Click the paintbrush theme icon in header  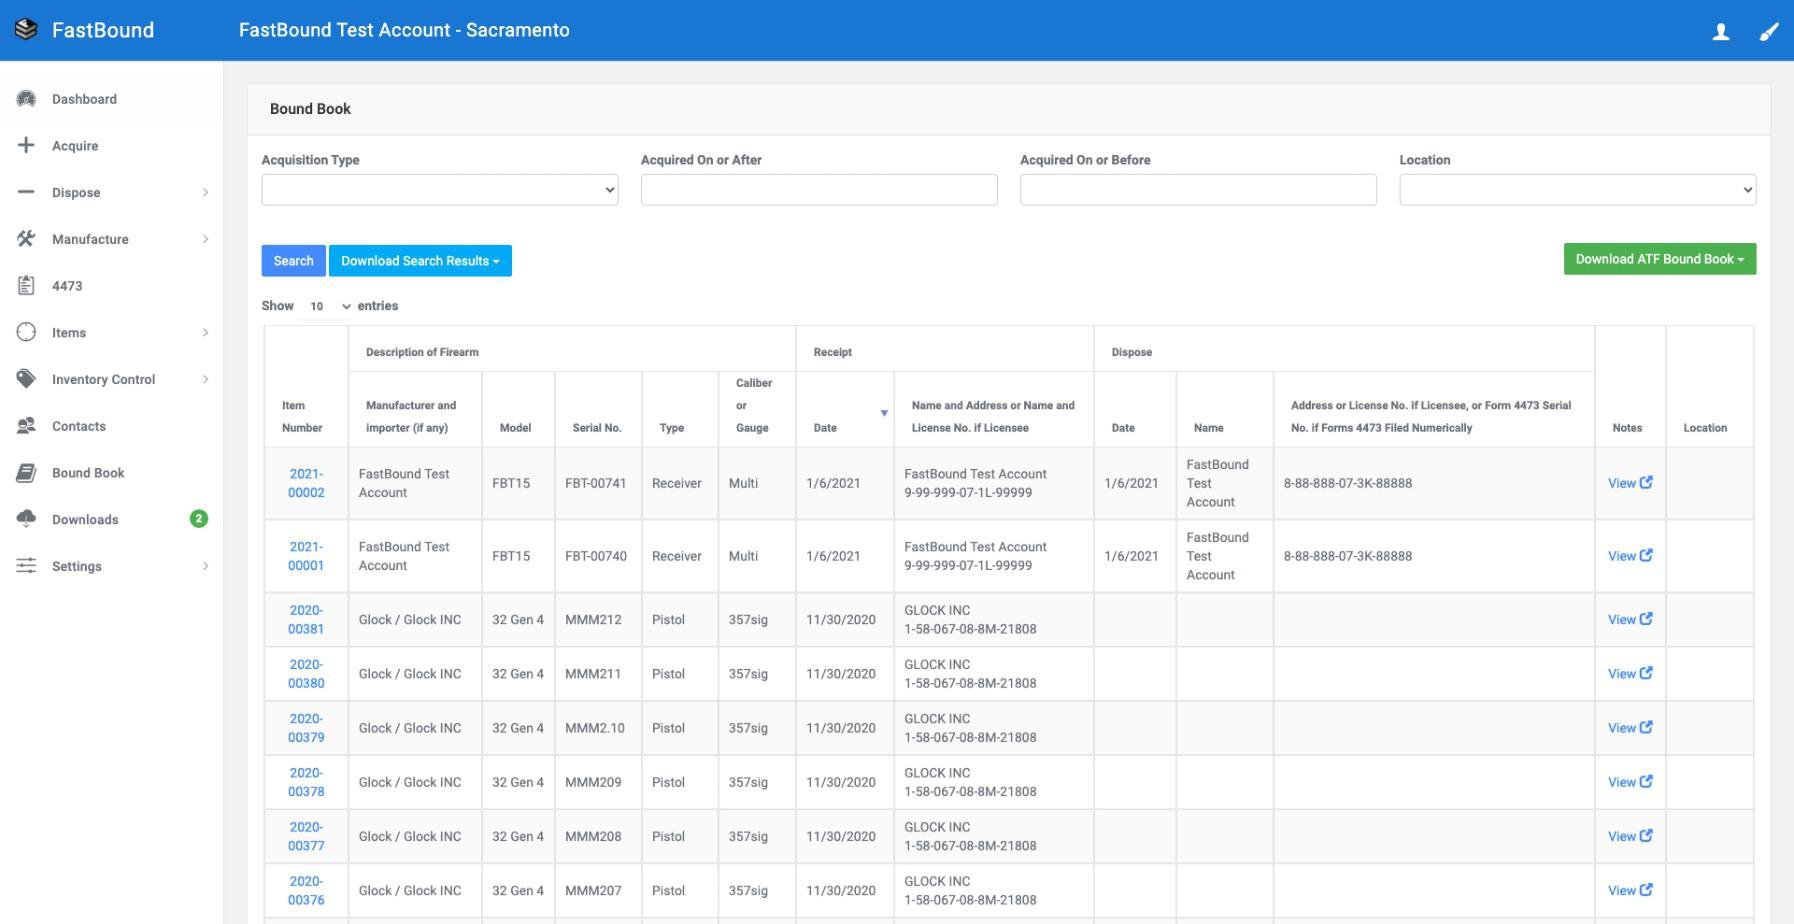coord(1769,31)
